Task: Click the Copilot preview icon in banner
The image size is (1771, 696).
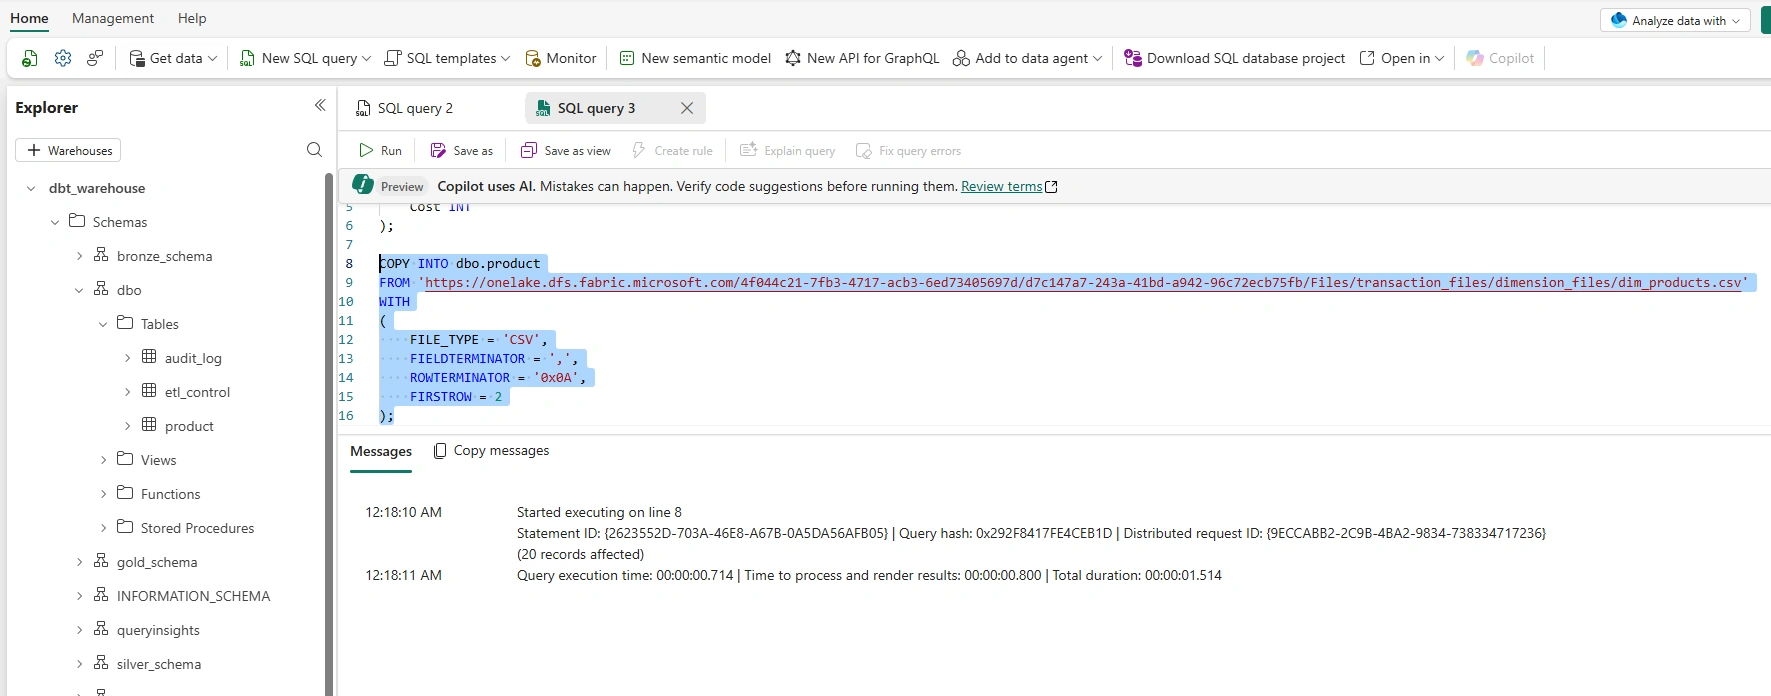Action: coord(362,185)
